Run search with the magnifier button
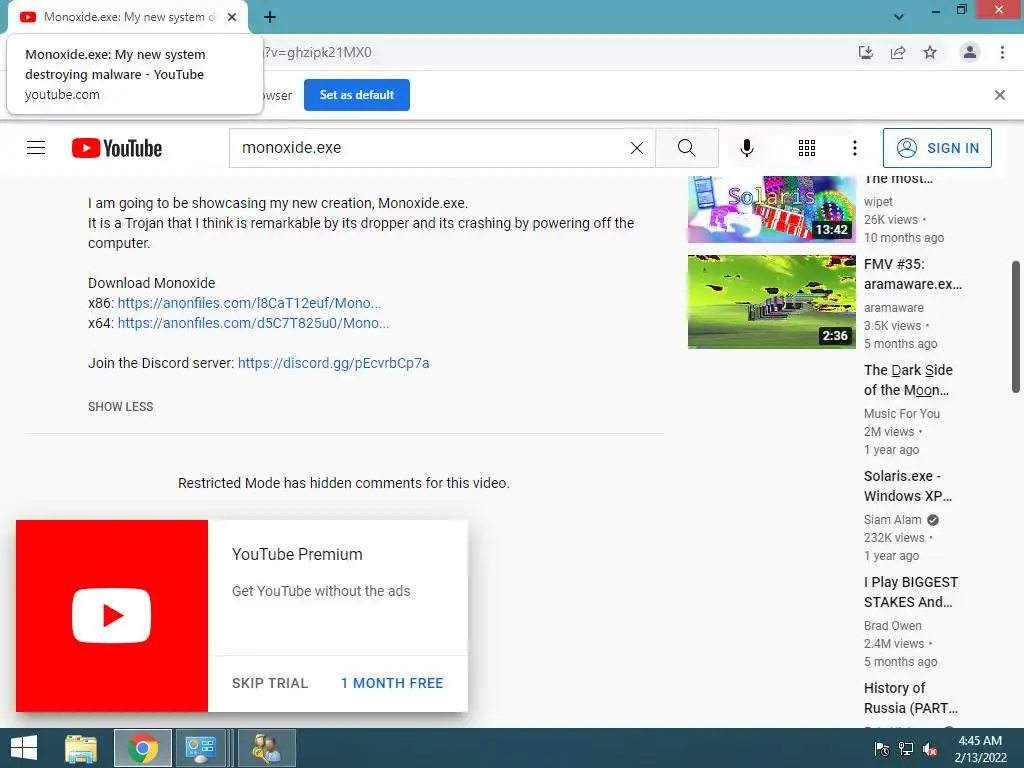 (686, 148)
